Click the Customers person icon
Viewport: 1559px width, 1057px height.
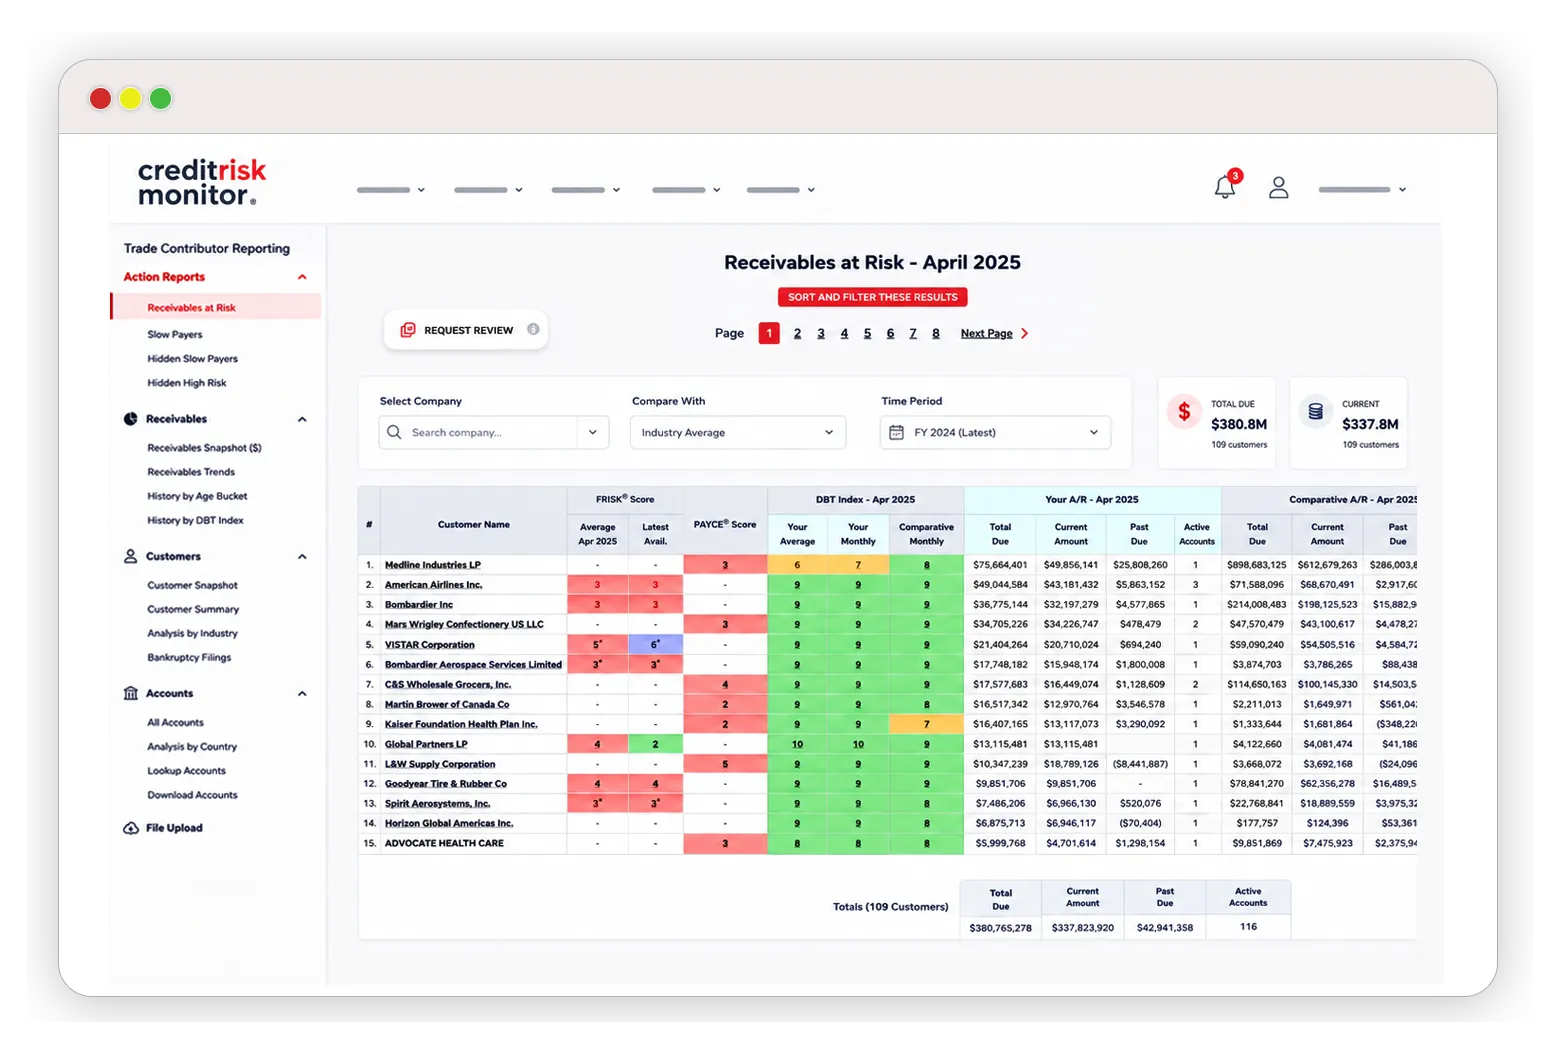point(130,556)
